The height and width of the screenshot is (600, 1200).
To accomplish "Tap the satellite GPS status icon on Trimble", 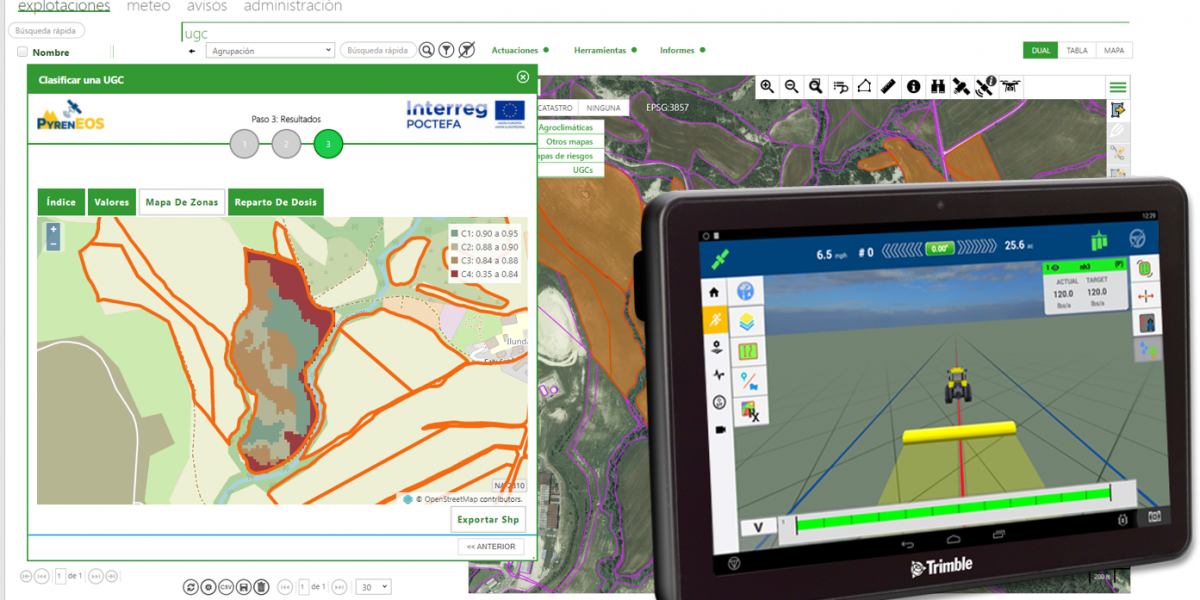I will click(x=719, y=258).
